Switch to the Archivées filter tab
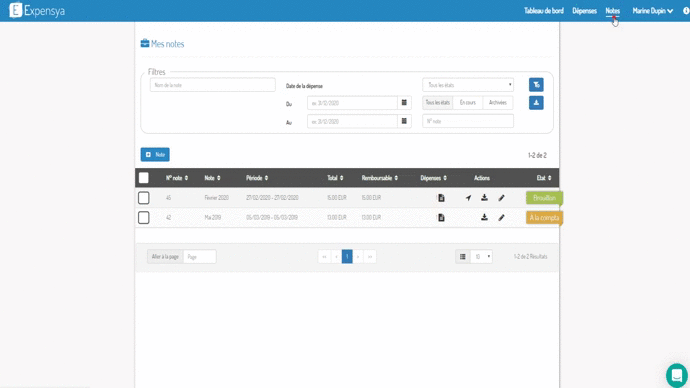690x388 pixels. pos(498,102)
